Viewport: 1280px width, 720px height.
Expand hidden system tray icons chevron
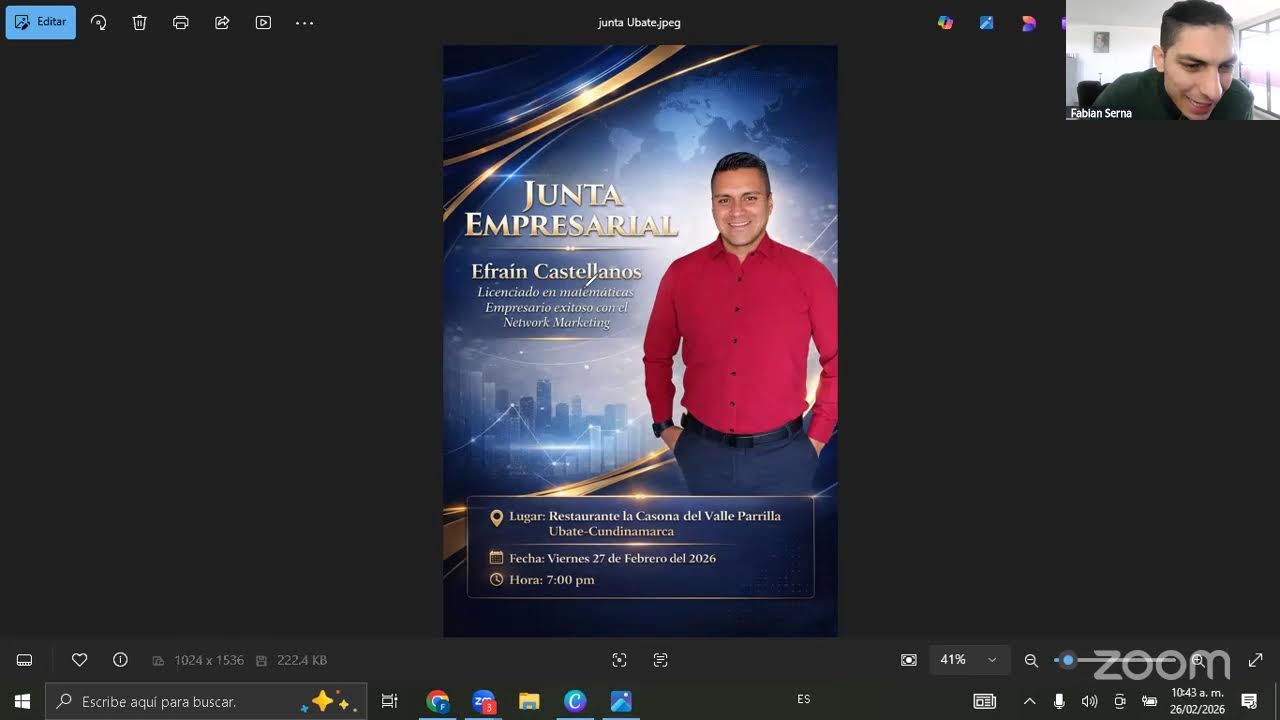tap(1030, 701)
